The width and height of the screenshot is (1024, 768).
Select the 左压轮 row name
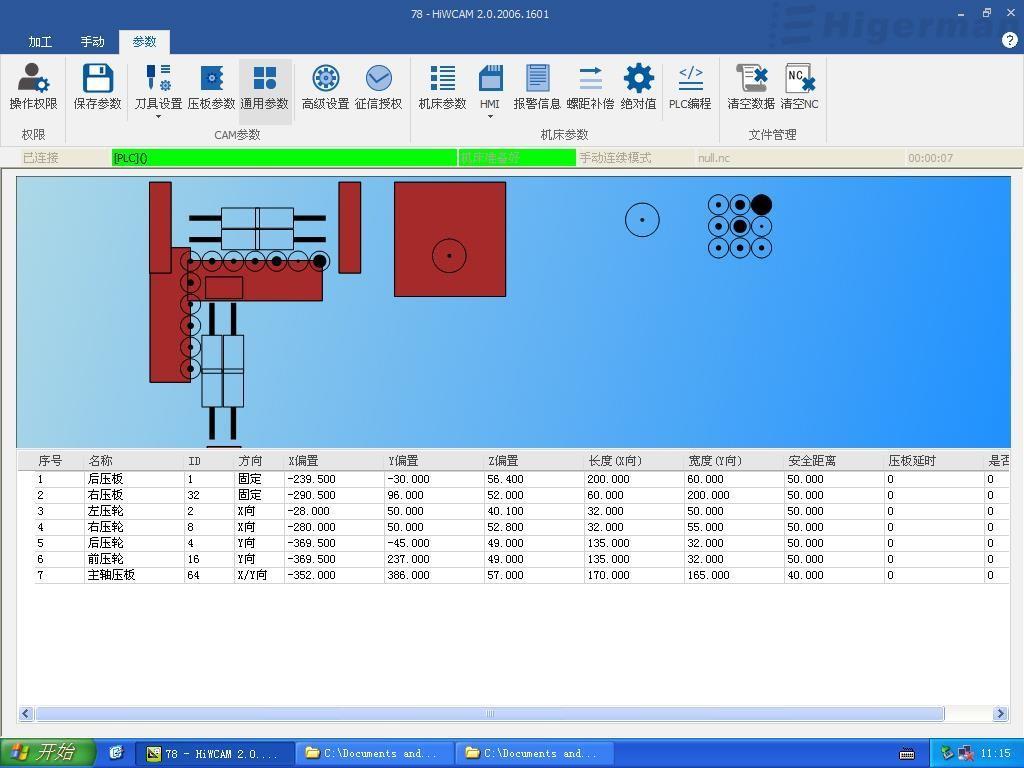point(105,511)
